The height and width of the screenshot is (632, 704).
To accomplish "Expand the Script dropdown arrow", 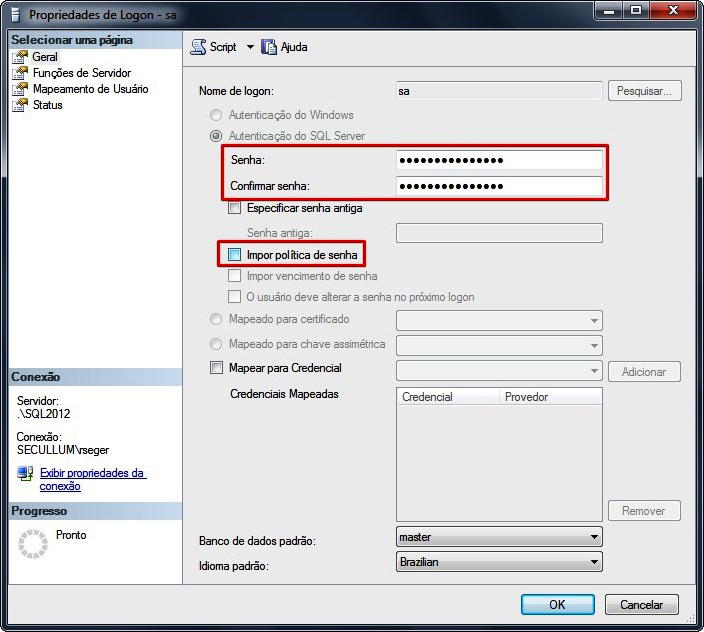I will [250, 47].
